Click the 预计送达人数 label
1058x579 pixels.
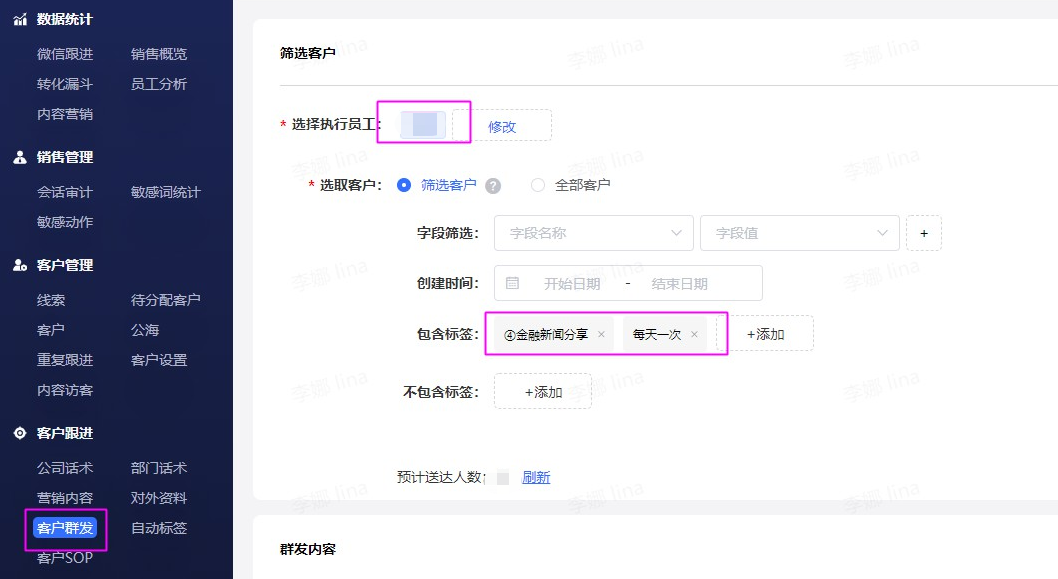(441, 477)
